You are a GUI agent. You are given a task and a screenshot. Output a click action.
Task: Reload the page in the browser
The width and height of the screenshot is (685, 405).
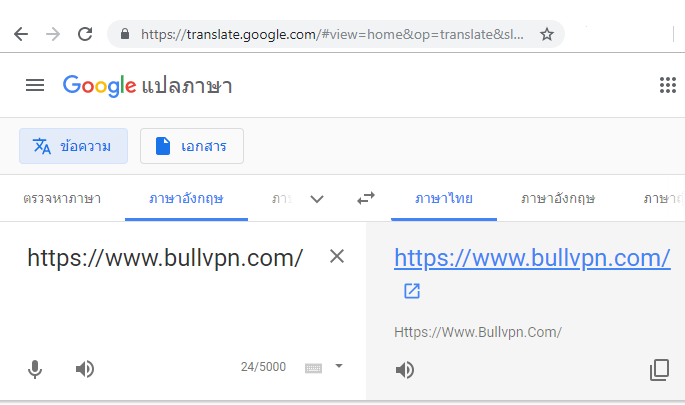[x=85, y=34]
